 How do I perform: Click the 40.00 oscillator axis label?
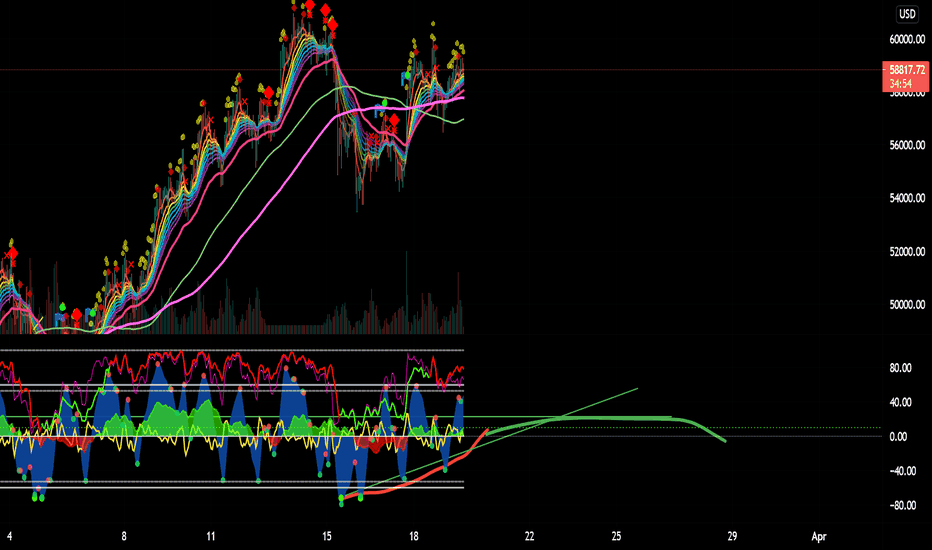(900, 403)
